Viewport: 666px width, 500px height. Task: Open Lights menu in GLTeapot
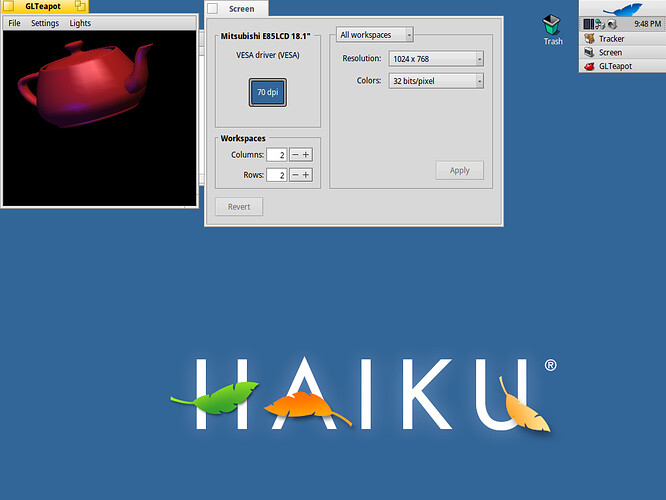point(80,23)
